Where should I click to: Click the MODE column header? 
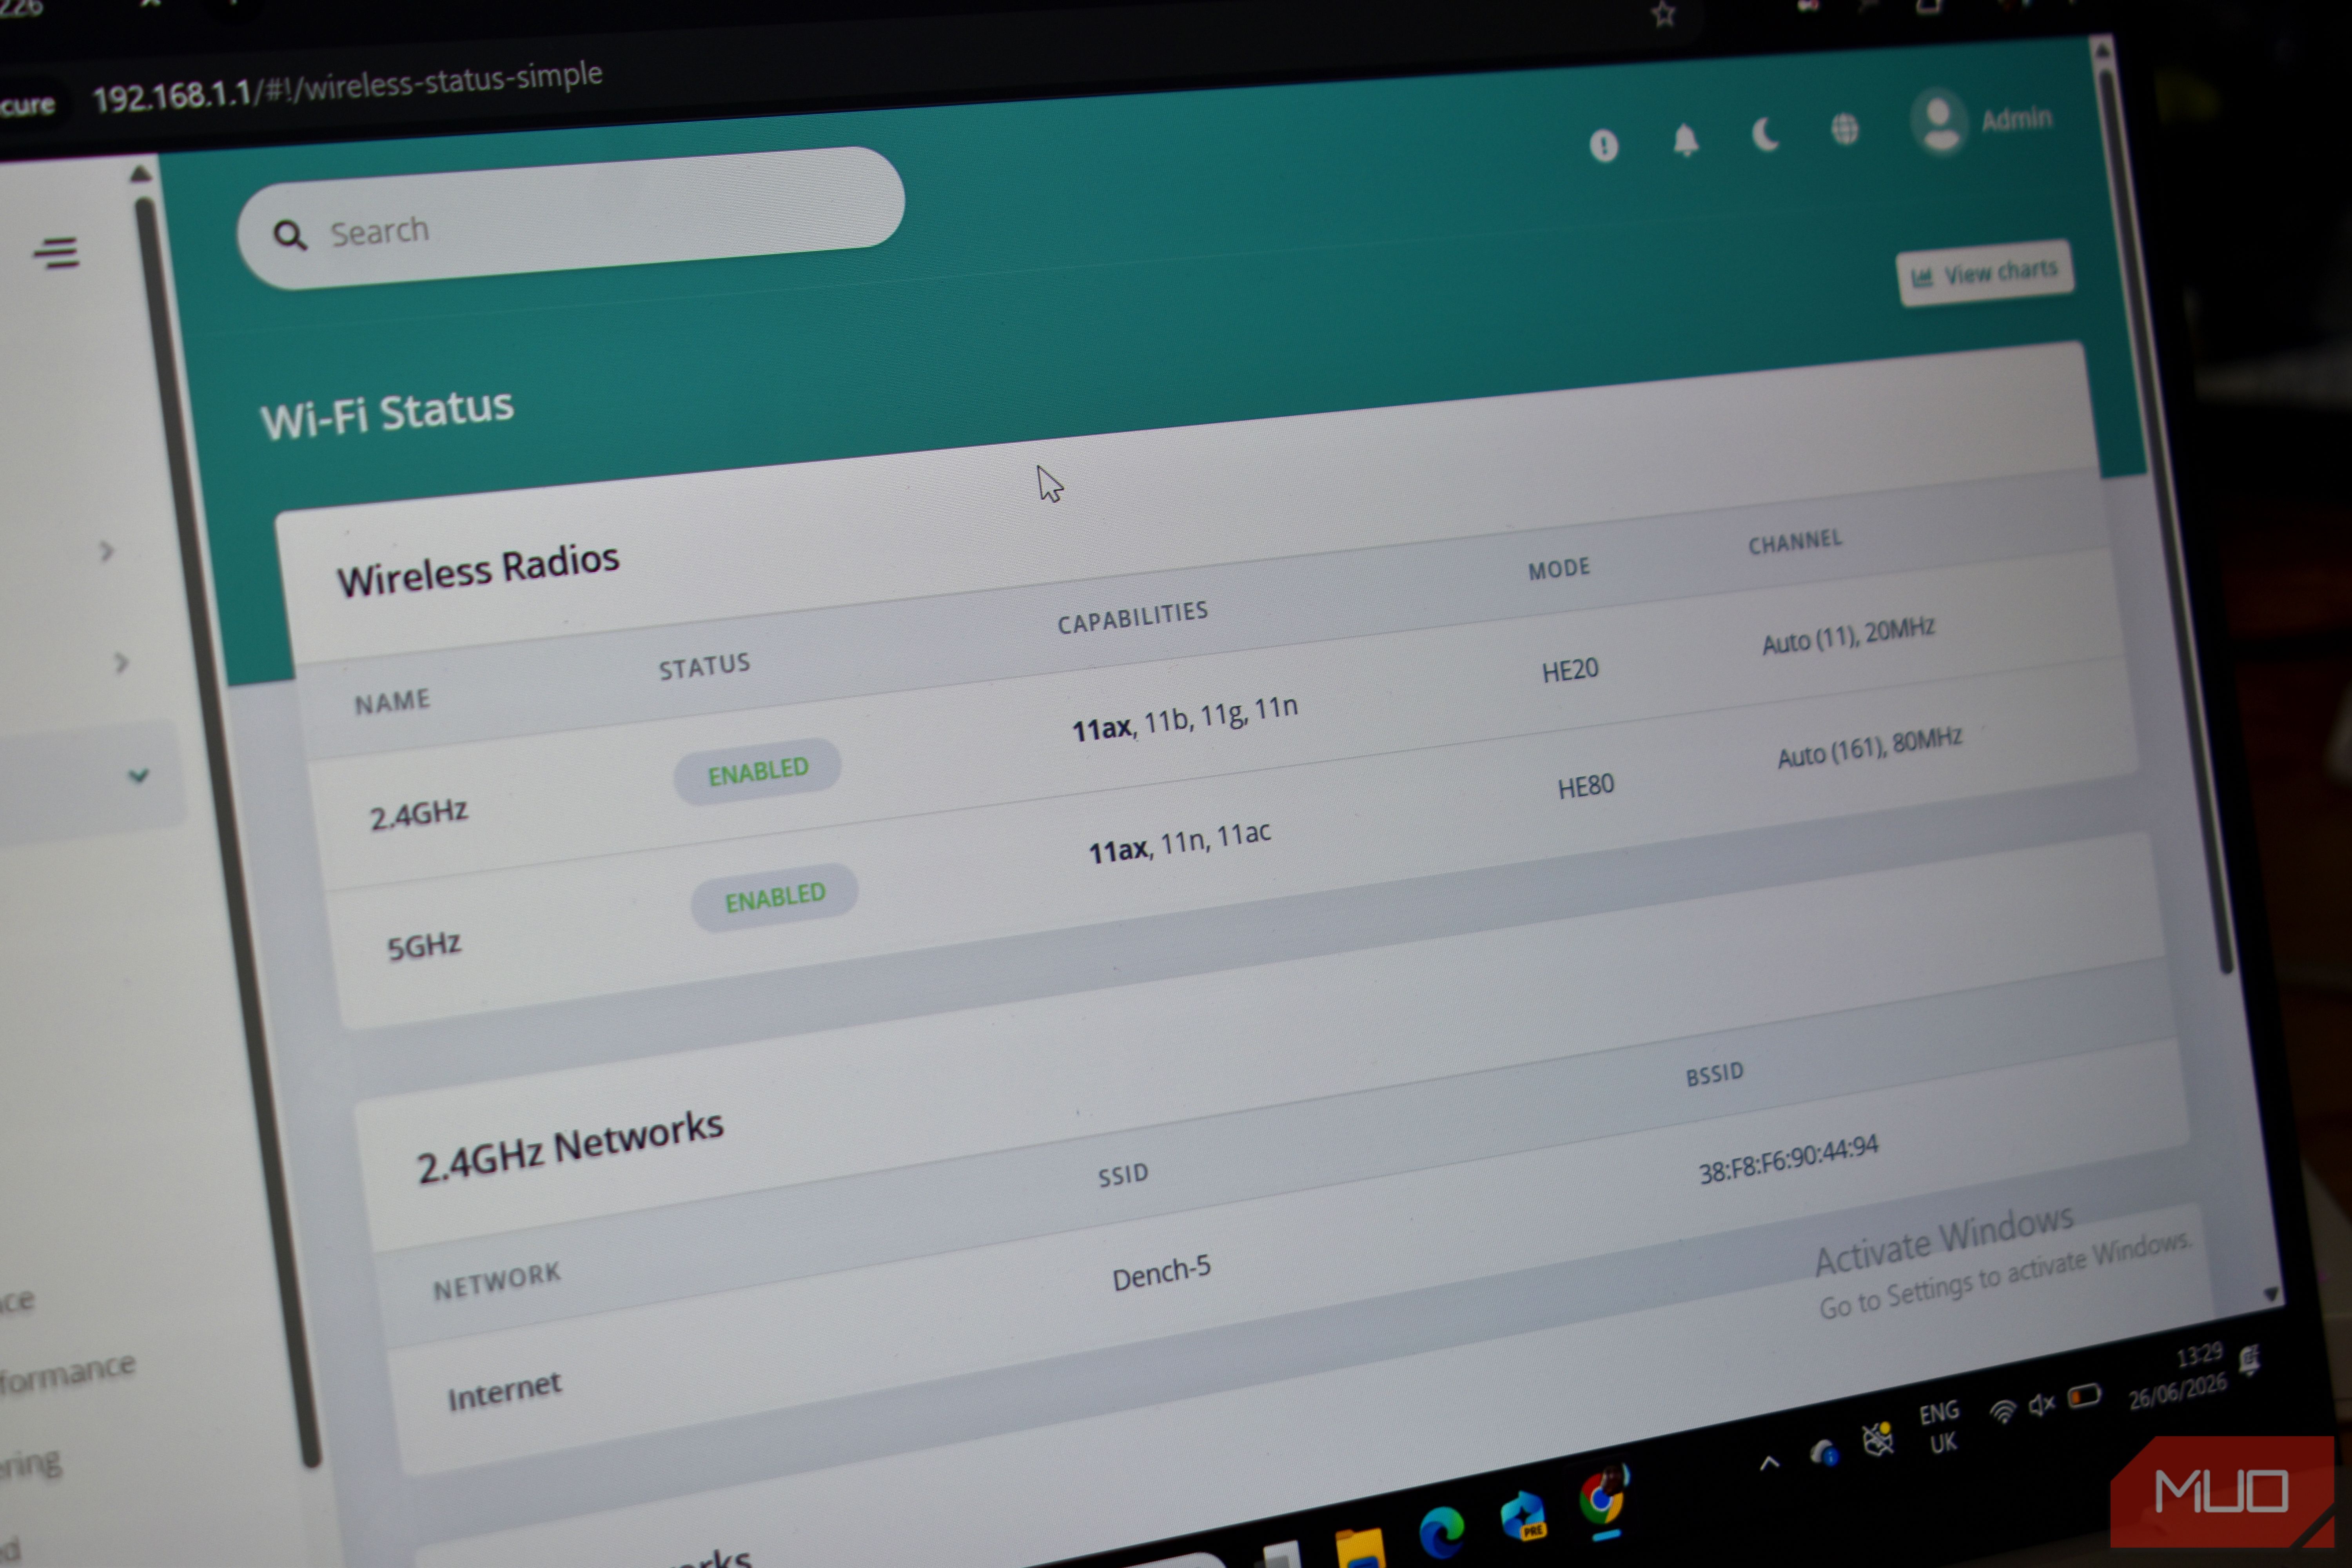point(1559,569)
